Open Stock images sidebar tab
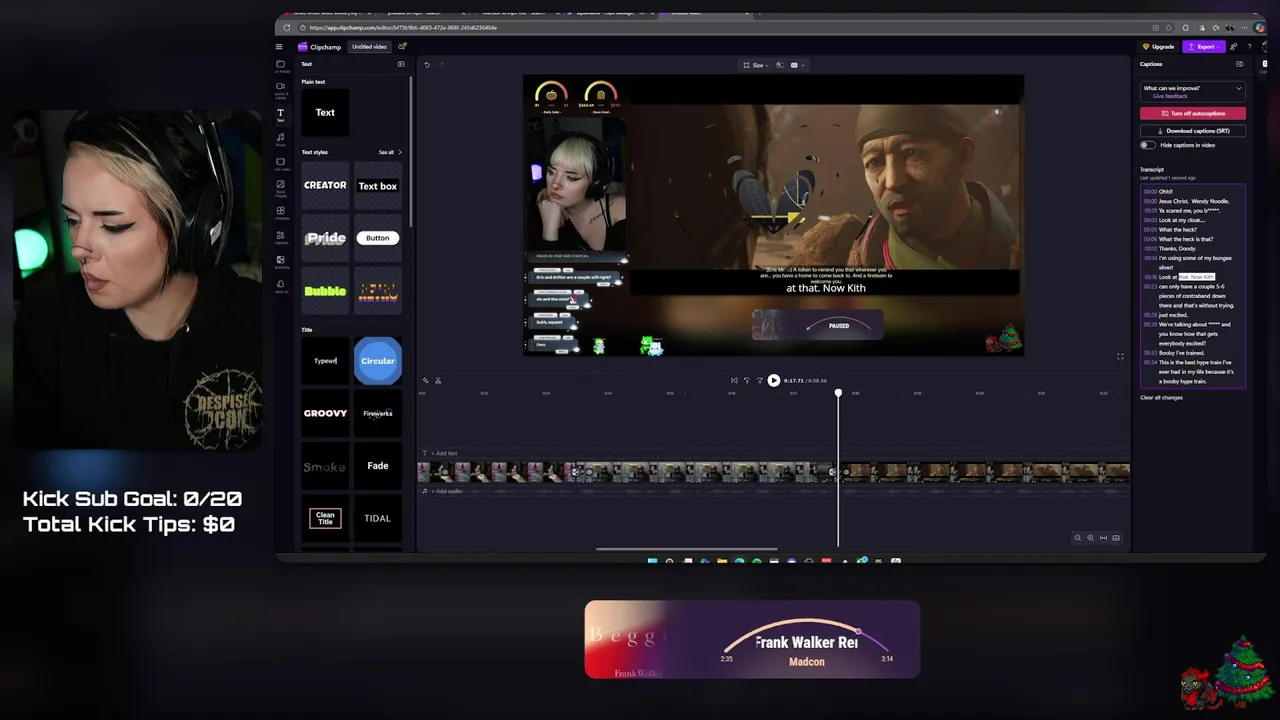1280x720 pixels. [281, 188]
